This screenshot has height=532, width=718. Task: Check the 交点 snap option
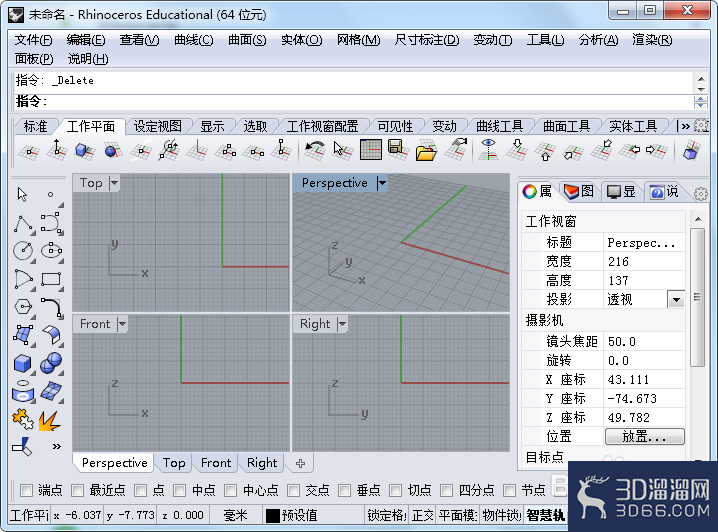[293, 490]
